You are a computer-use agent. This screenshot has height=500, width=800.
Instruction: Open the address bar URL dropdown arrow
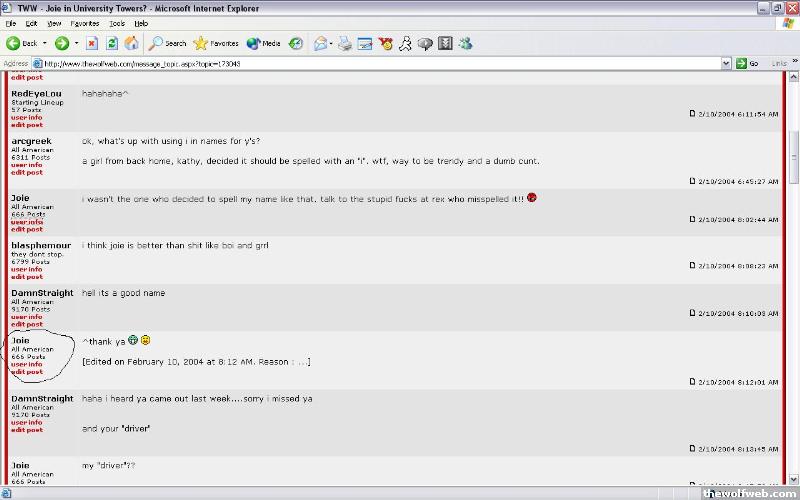point(727,63)
